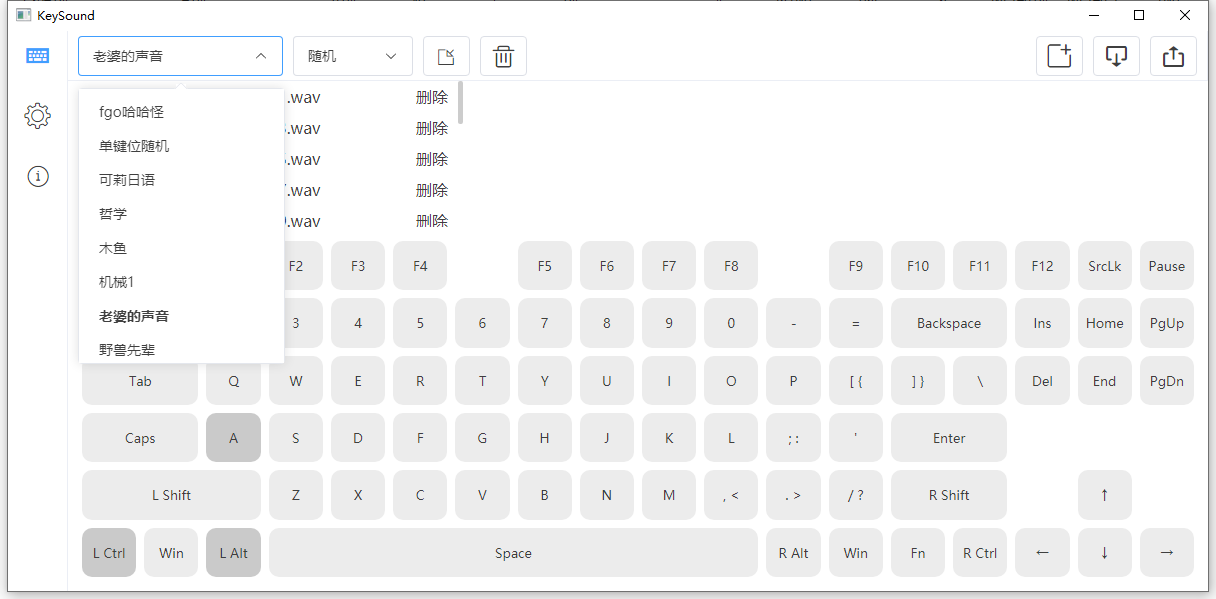Toggle the highlighted A key
This screenshot has height=599, width=1216.
click(233, 438)
